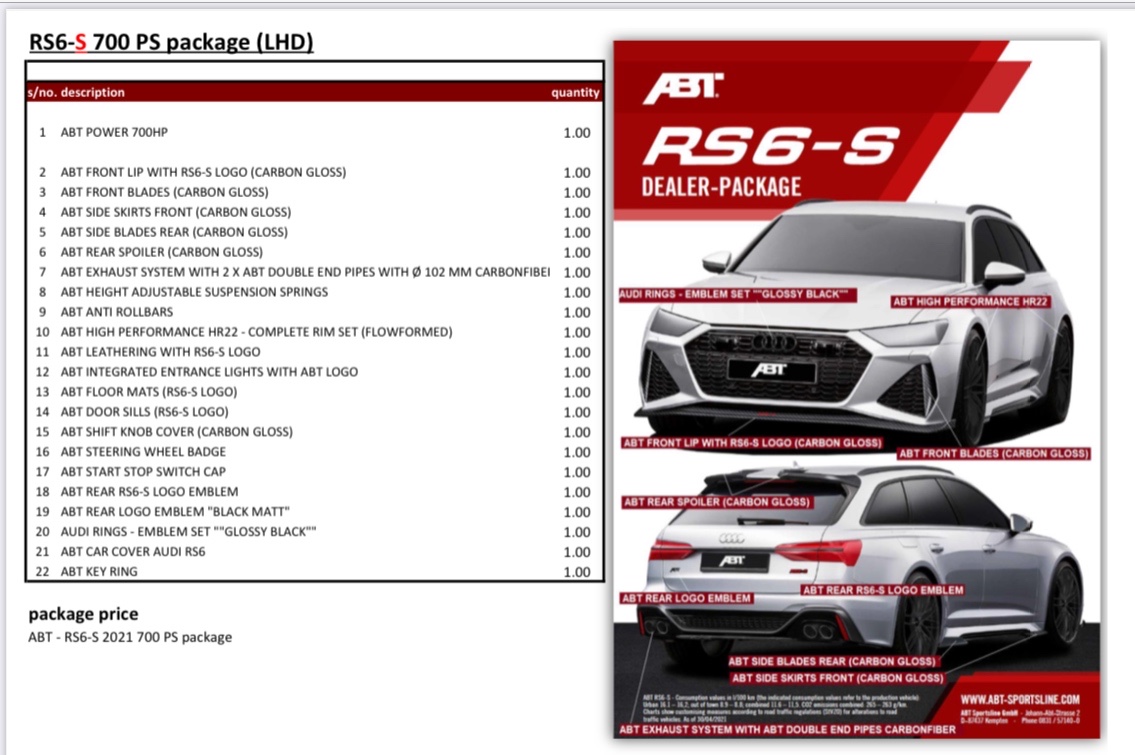Click flyer callout 'ABT REAR SPOILER (CARBON GLOSS)' beside the rear-view car
The height and width of the screenshot is (755, 1135).
717,502
